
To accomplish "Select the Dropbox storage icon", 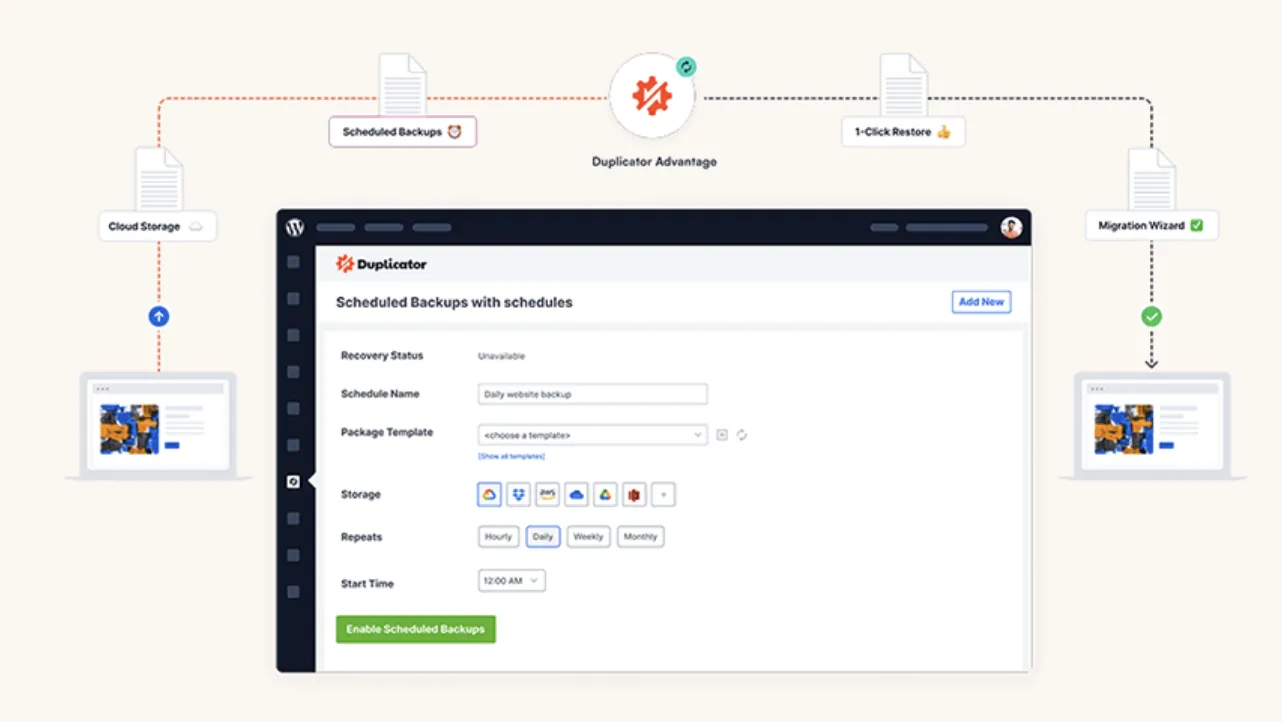I will [518, 494].
